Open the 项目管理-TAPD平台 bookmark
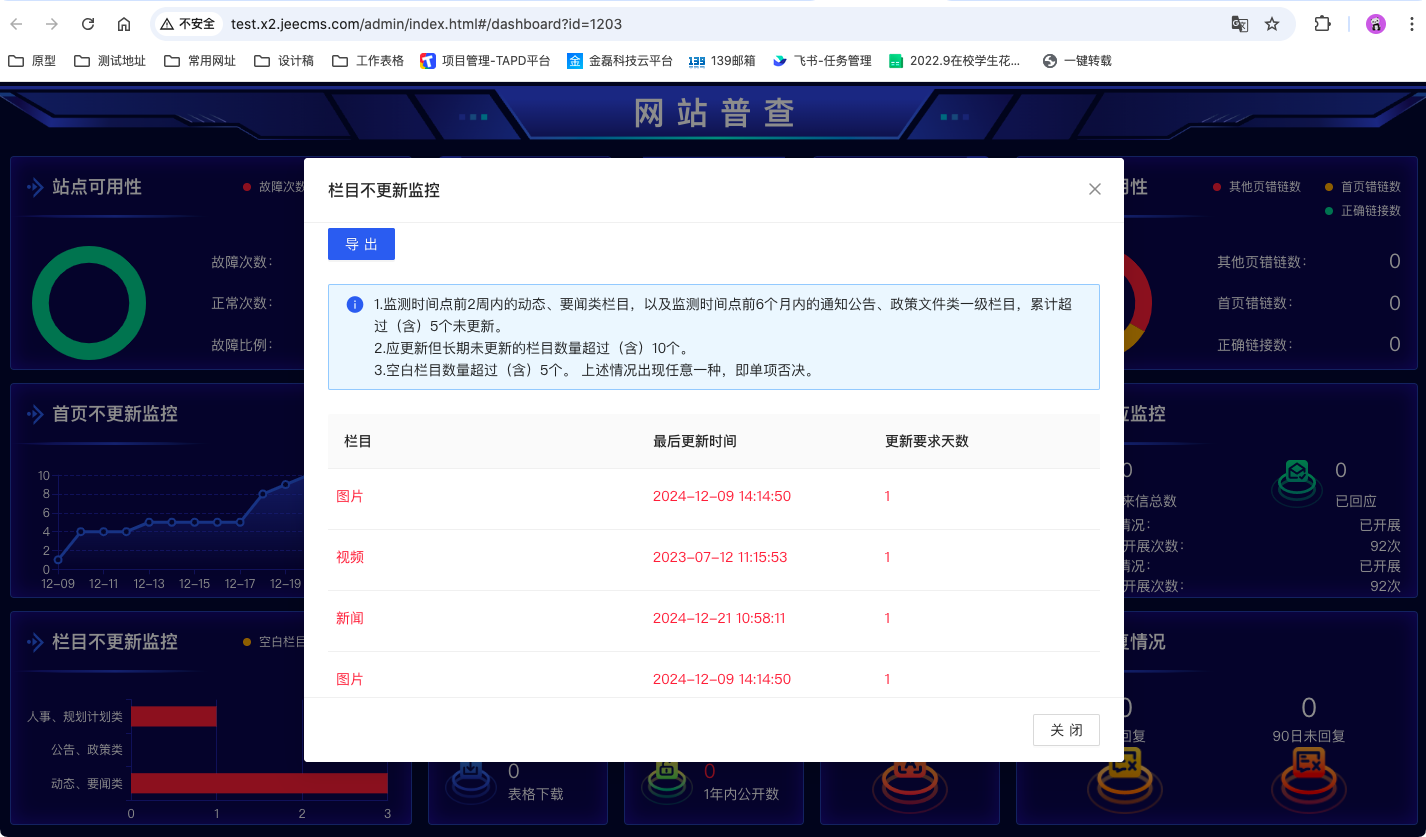Viewport: 1426px width, 837px height. [485, 61]
